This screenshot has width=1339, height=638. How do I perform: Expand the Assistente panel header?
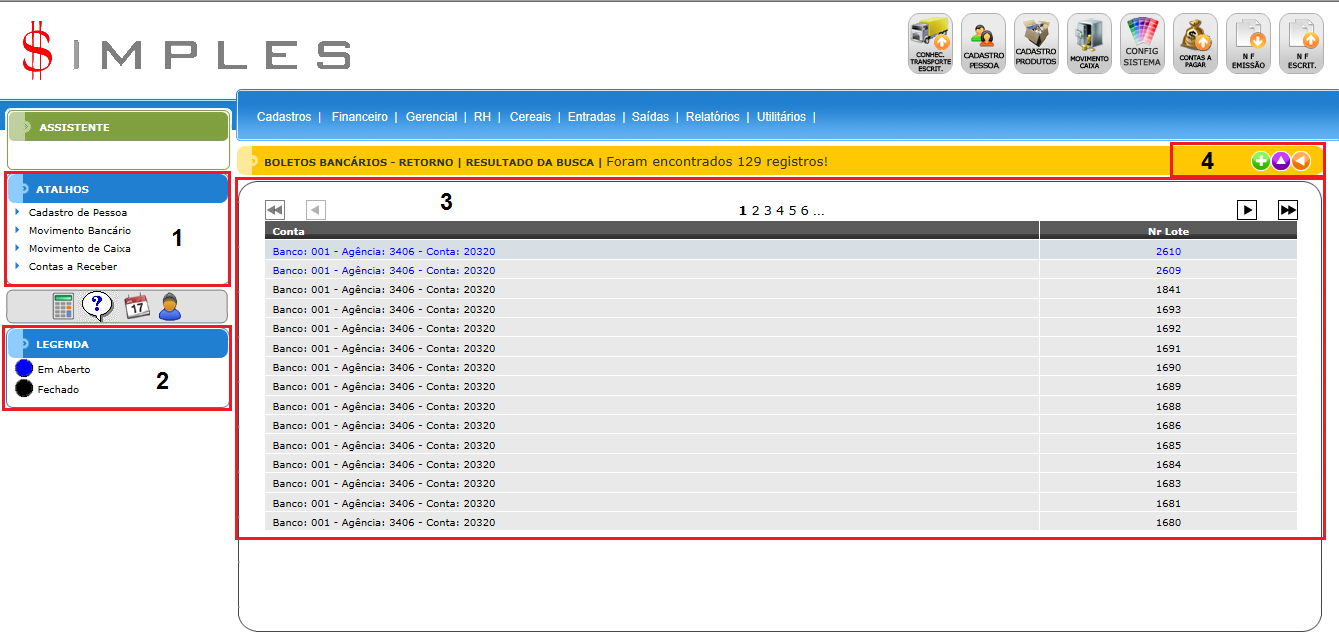[118, 127]
